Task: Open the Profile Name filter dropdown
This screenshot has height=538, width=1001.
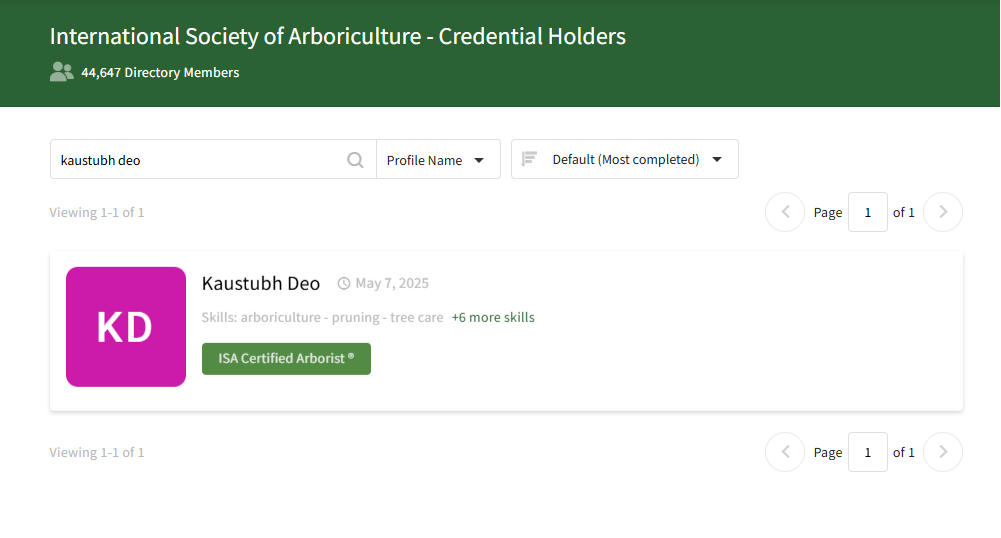Action: point(437,160)
